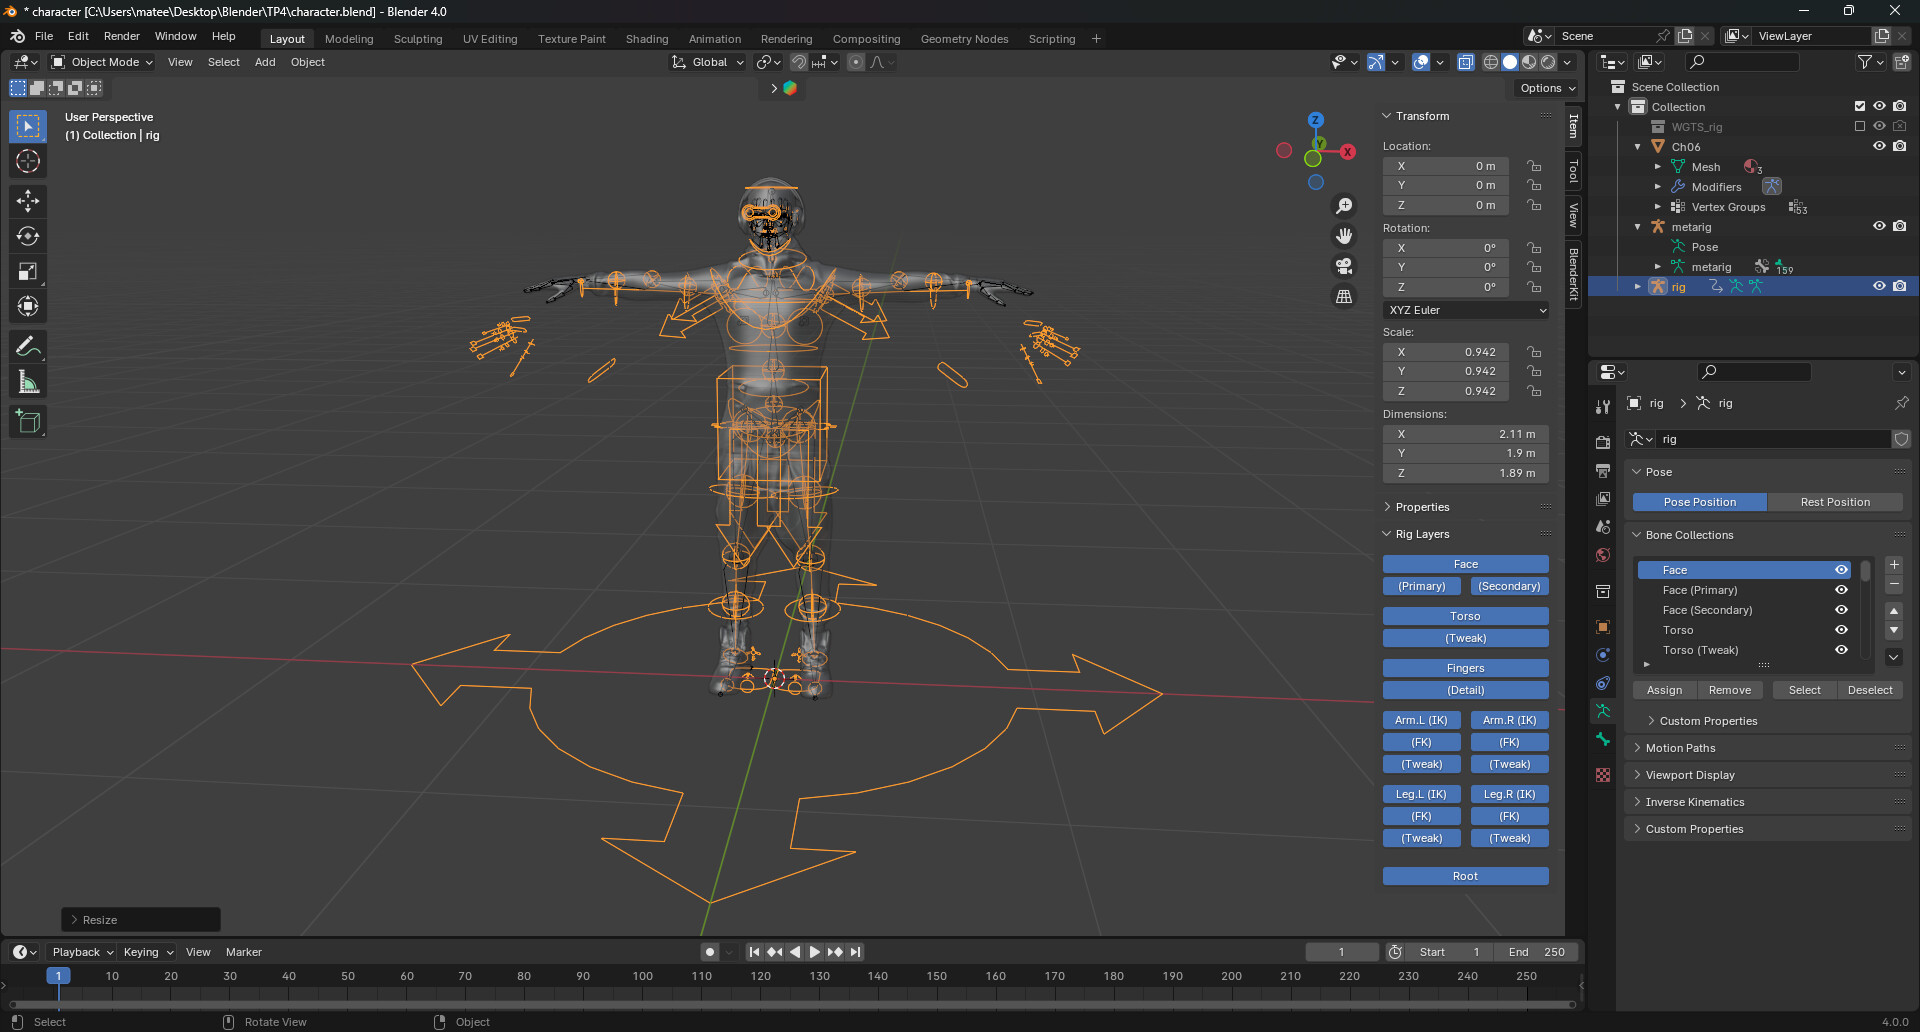This screenshot has height=1032, width=1920.
Task: Activate the Transform tool
Action: coord(28,306)
